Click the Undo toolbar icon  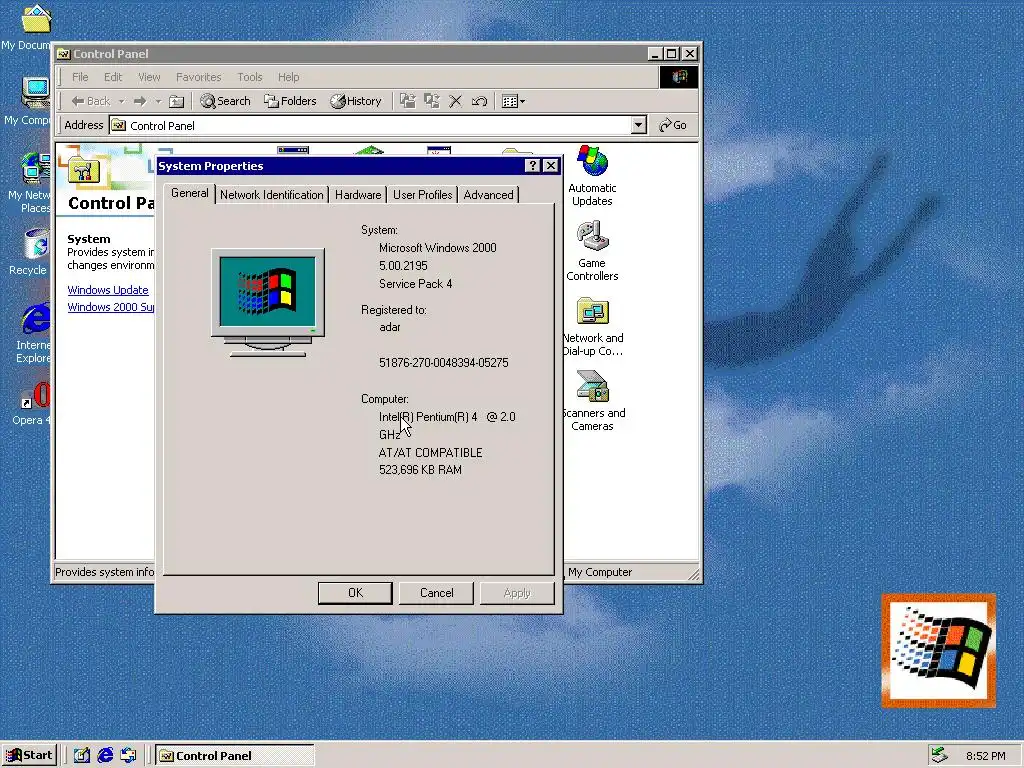pyautogui.click(x=479, y=101)
